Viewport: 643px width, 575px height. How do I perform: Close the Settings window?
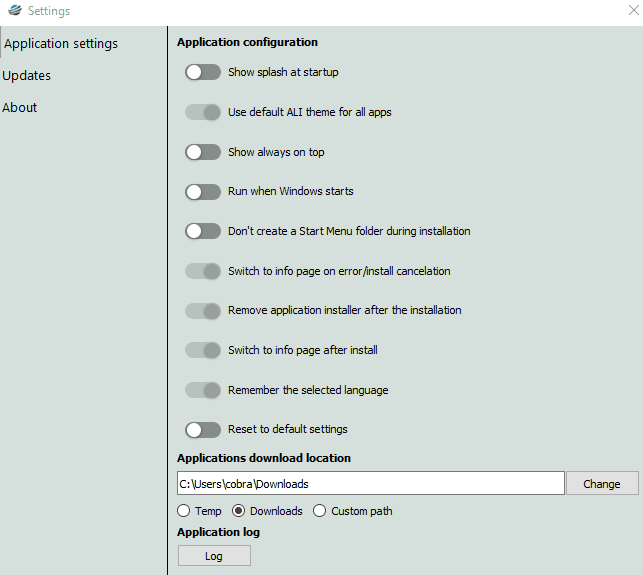click(634, 10)
